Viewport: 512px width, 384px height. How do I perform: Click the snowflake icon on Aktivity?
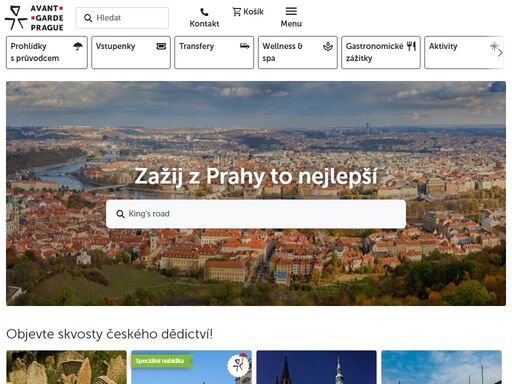tap(494, 46)
